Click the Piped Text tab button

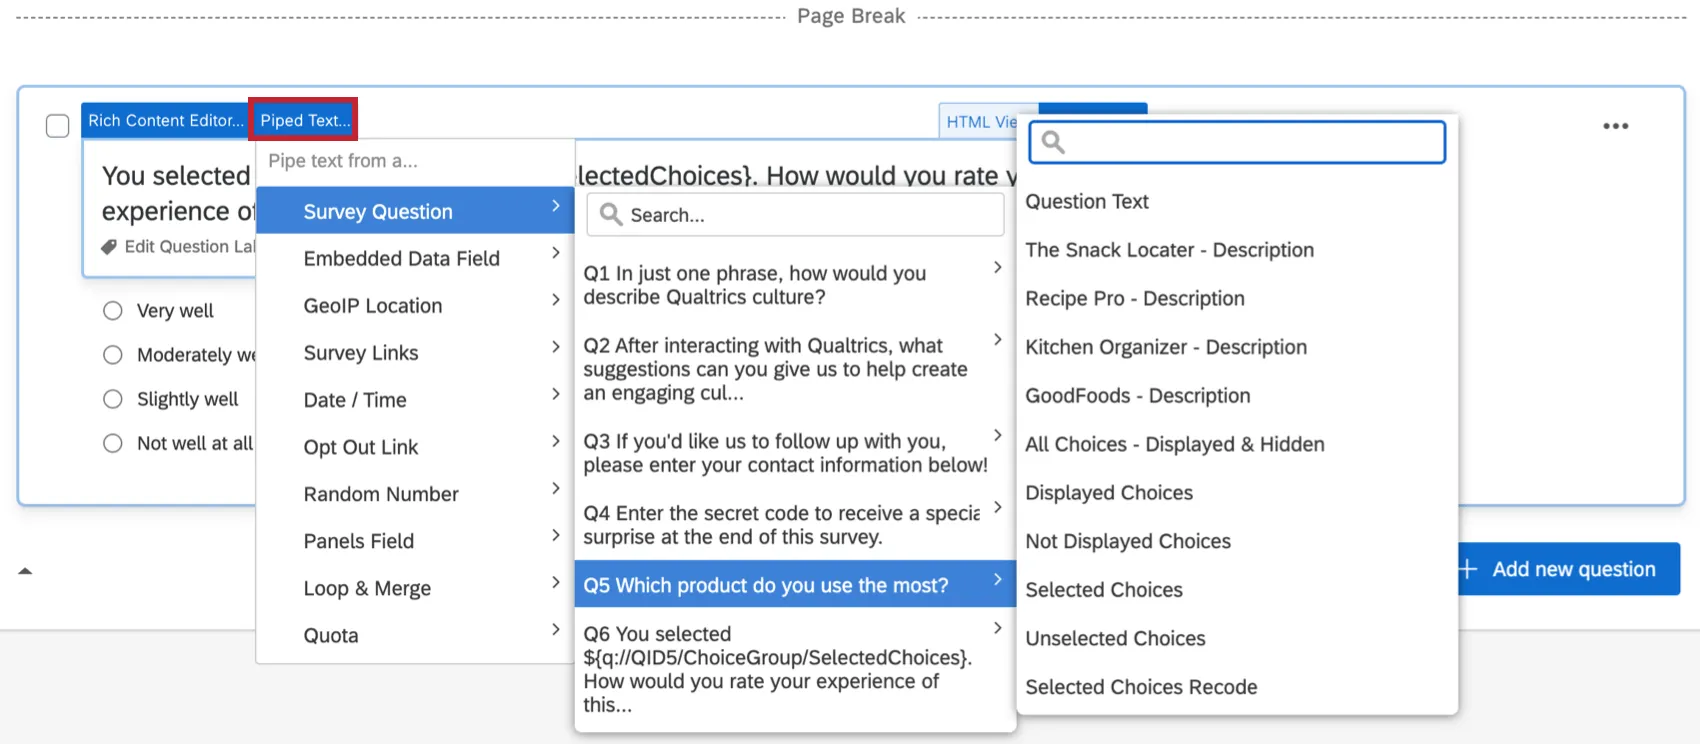click(x=304, y=120)
